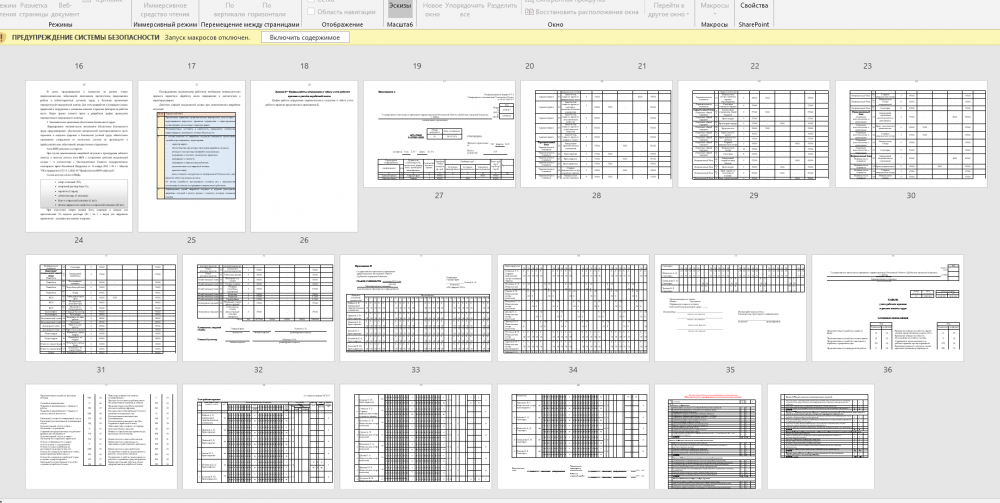This screenshot has width=1000, height=503.
Task: Click the page number label 16
Action: click(79, 66)
